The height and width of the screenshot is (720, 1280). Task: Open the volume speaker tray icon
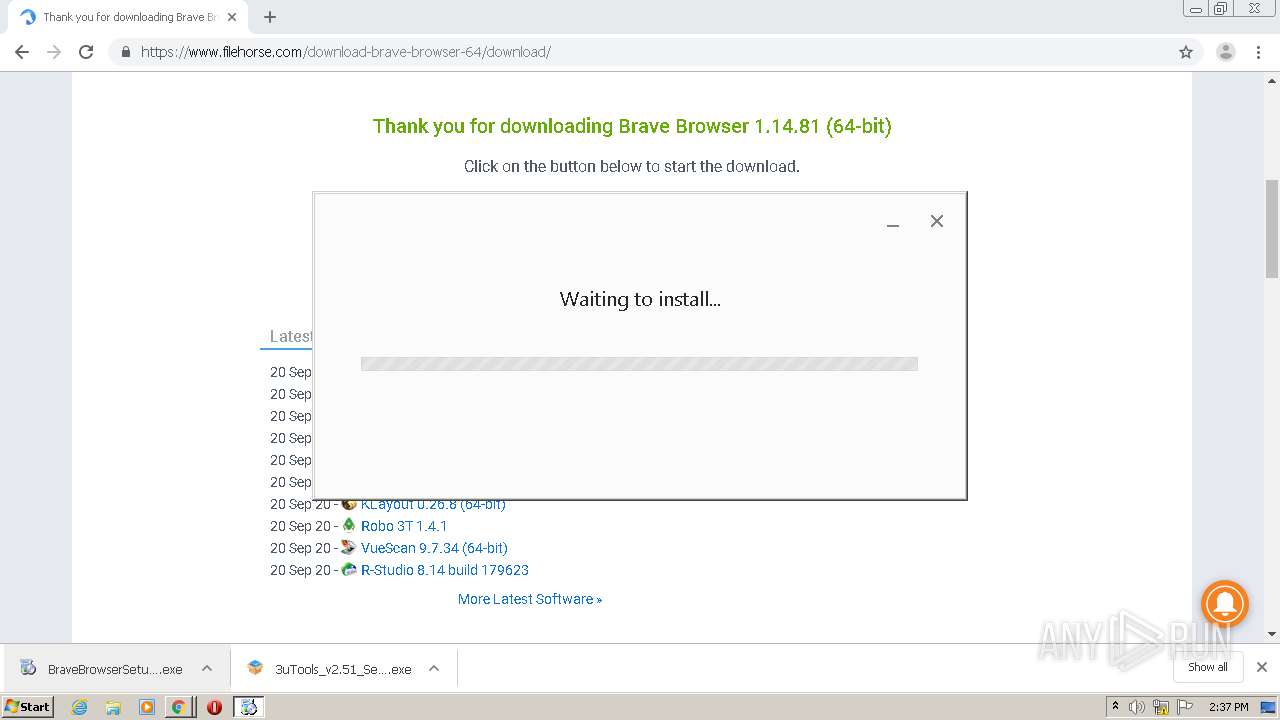pos(1137,707)
